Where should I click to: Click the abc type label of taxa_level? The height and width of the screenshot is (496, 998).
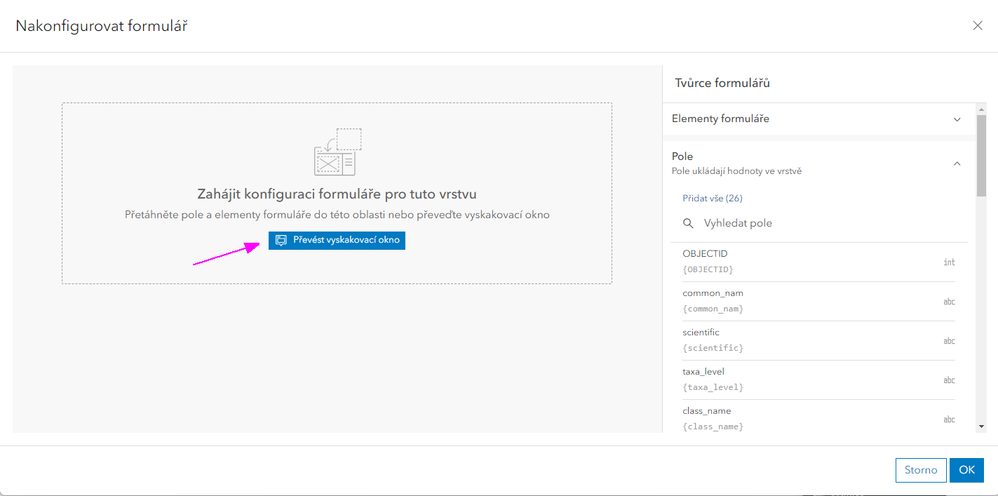pos(949,380)
